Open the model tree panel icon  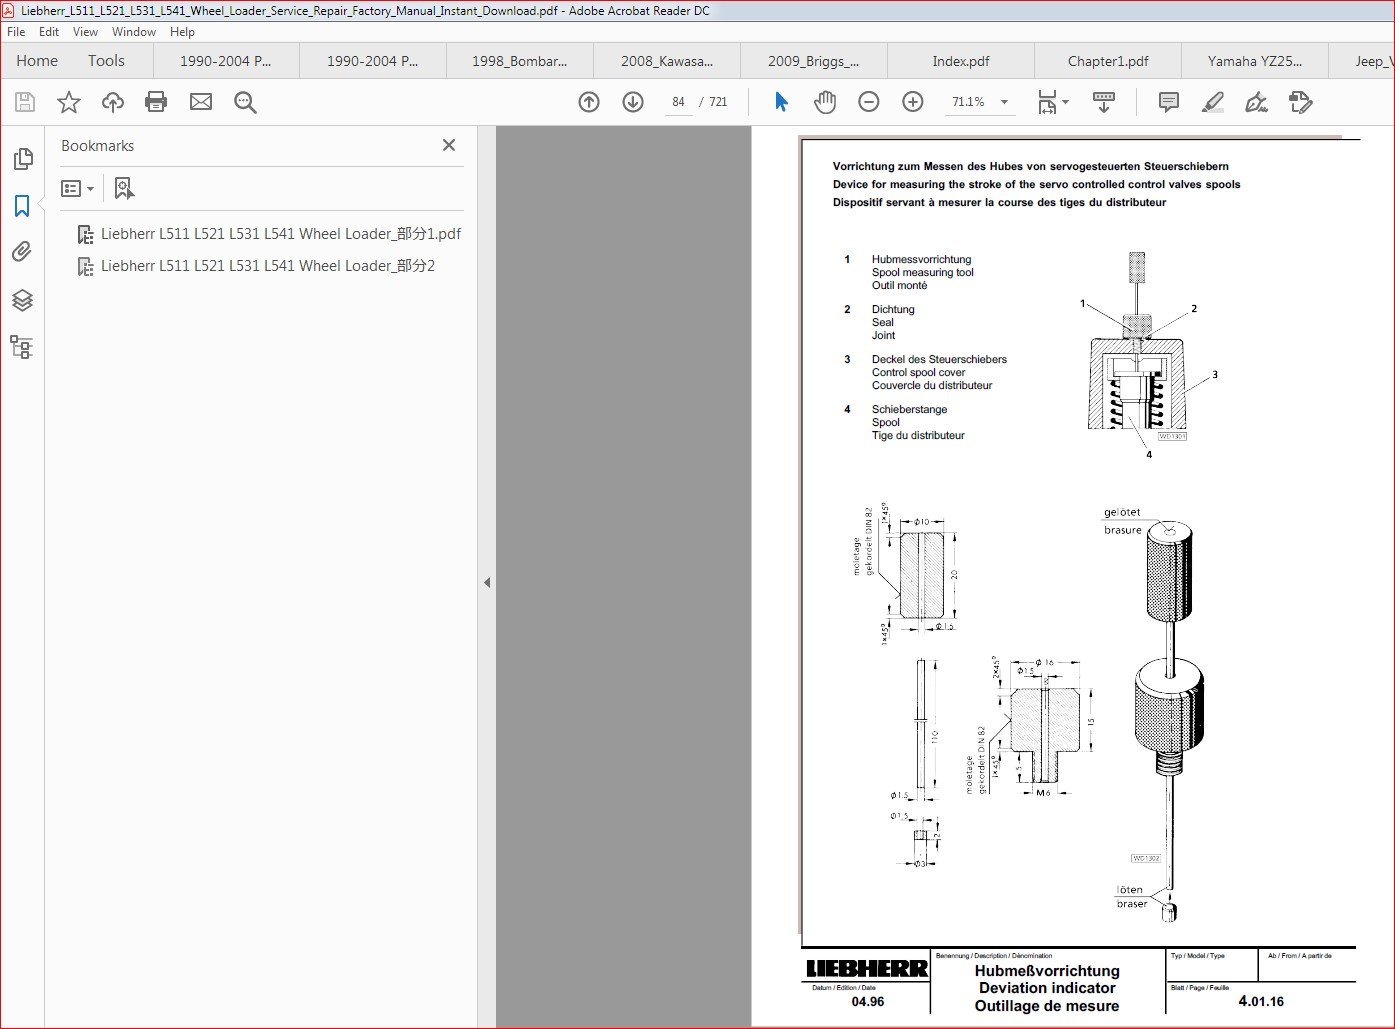[21, 347]
